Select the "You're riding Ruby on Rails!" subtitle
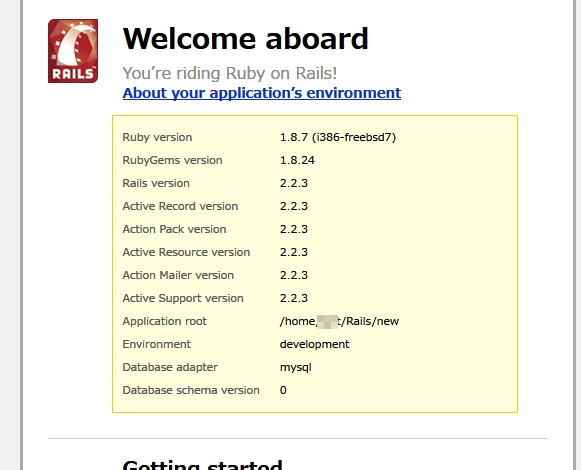Image resolution: width=581 pixels, height=470 pixels. point(230,73)
